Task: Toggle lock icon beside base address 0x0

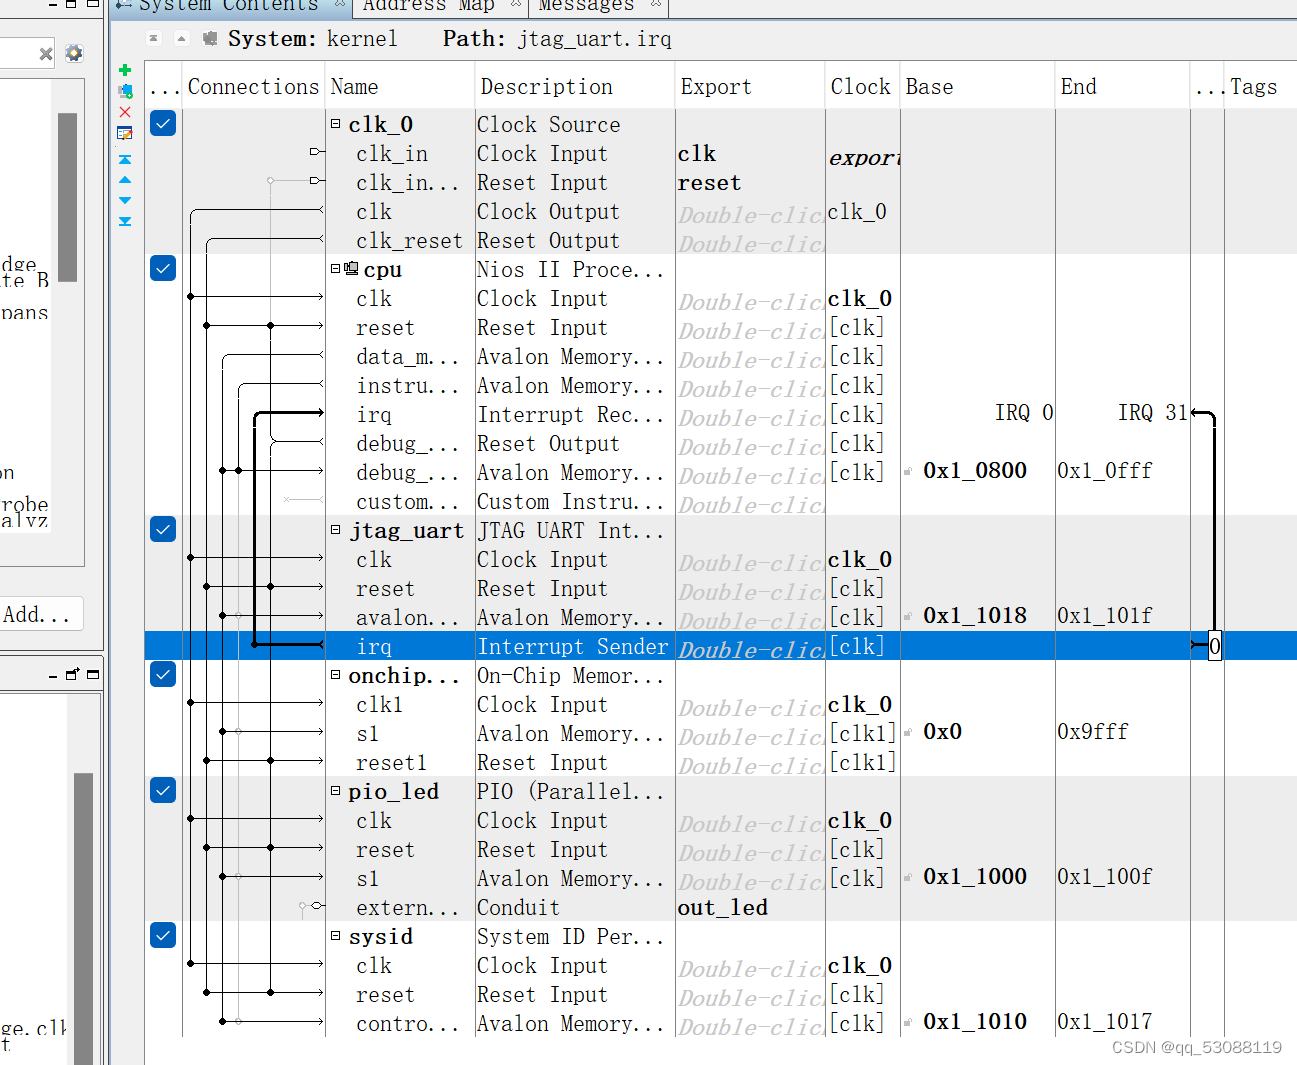Action: 908,732
